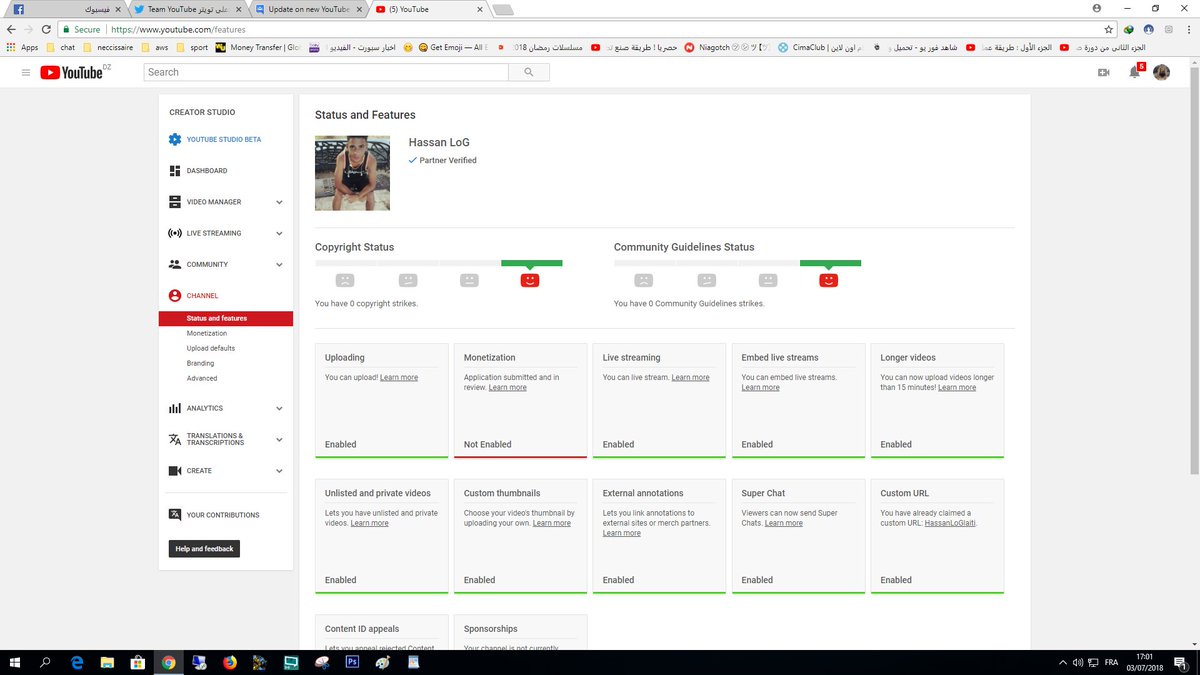Open the Monetization channel settings

click(x=207, y=333)
